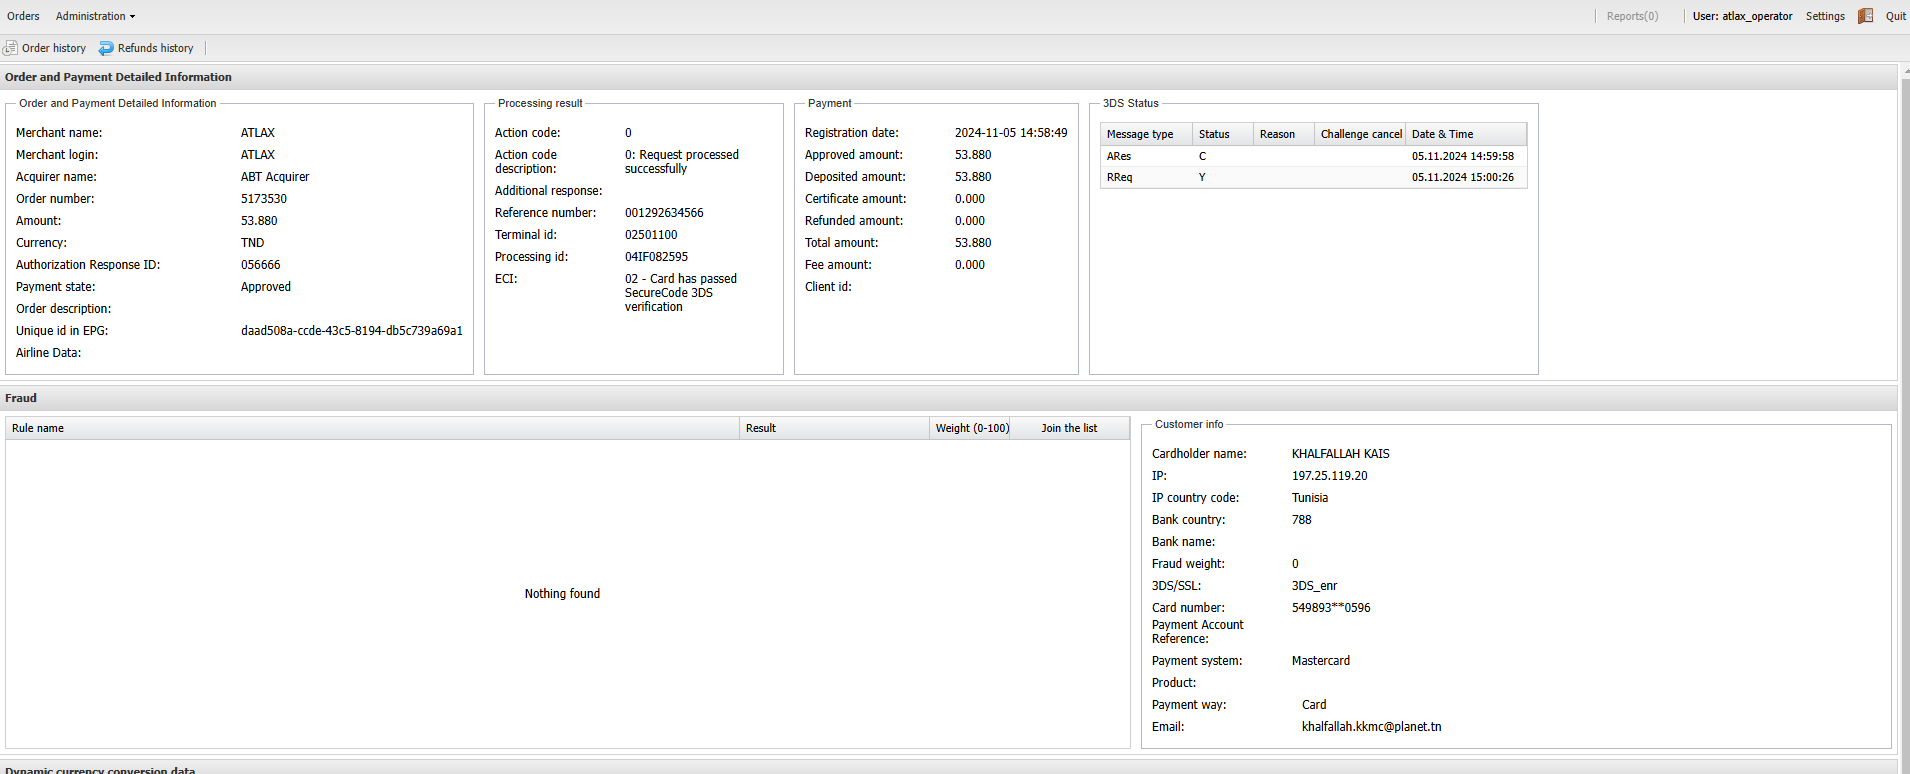The width and height of the screenshot is (1910, 774).
Task: Click the Challenge cancel column header
Action: point(1360,134)
